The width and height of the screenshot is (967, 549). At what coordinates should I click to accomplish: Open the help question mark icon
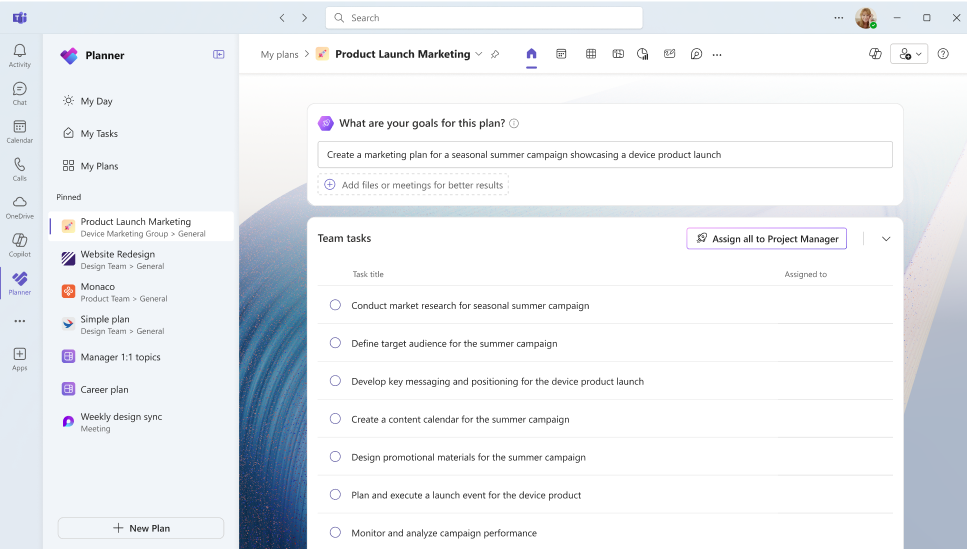[943, 54]
